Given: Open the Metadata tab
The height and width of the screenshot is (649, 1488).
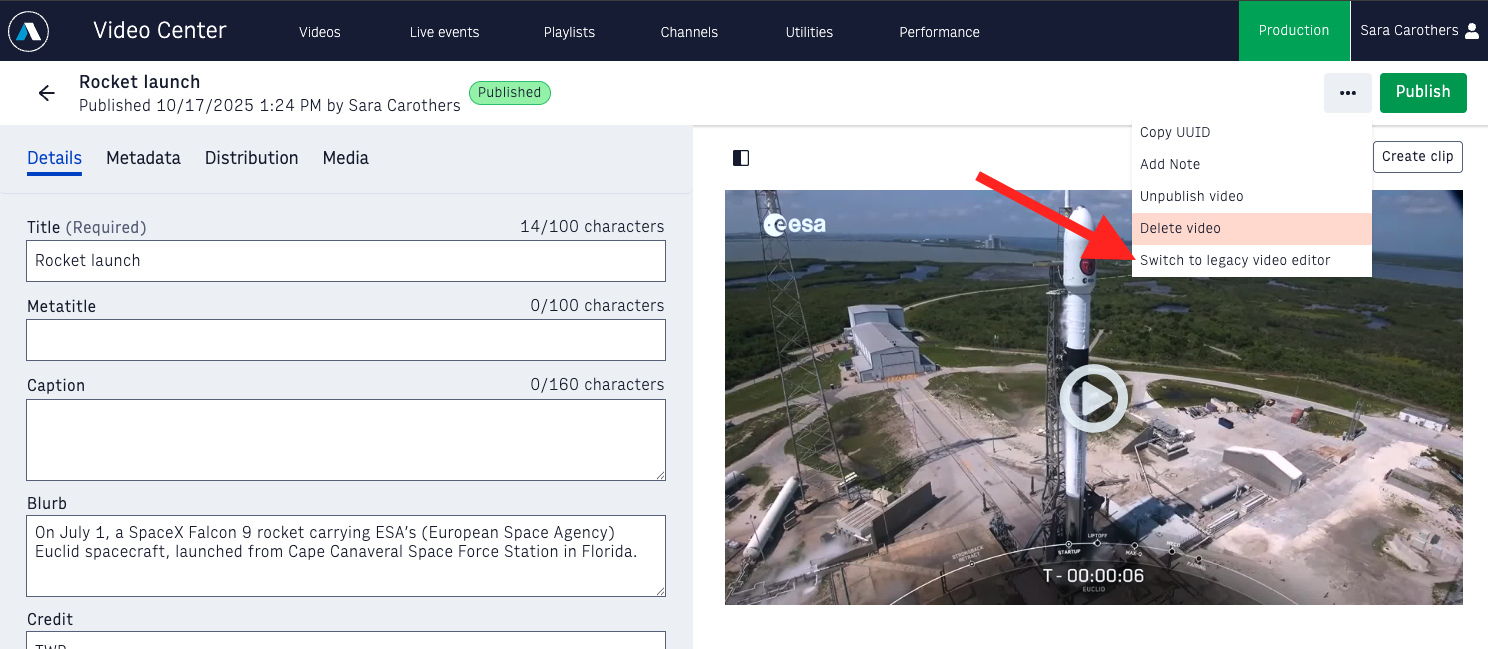Looking at the screenshot, I should (x=143, y=158).
